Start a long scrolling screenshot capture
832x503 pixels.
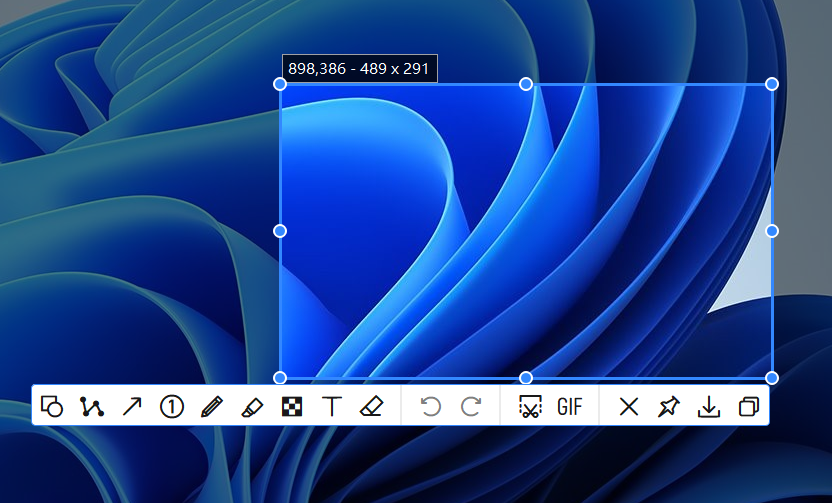[x=530, y=406]
